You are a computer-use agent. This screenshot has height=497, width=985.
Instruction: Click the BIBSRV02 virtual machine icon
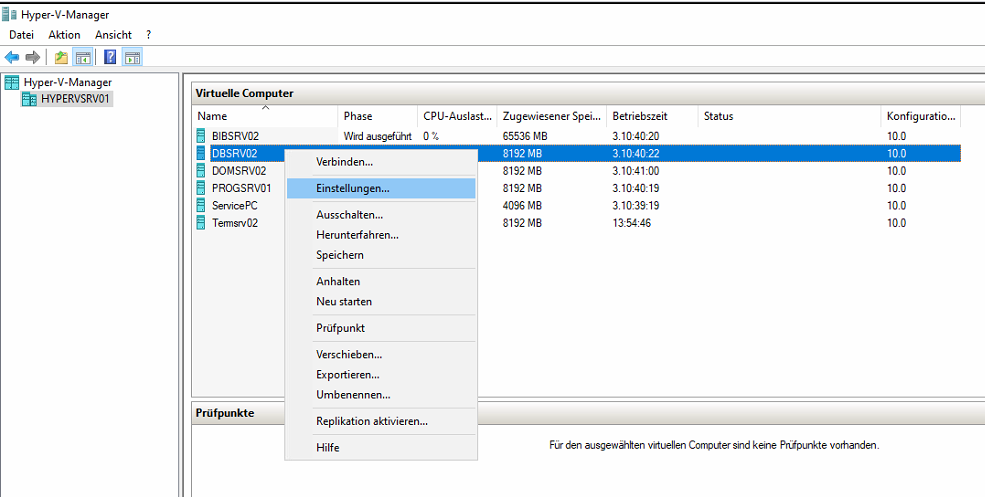[x=201, y=136]
